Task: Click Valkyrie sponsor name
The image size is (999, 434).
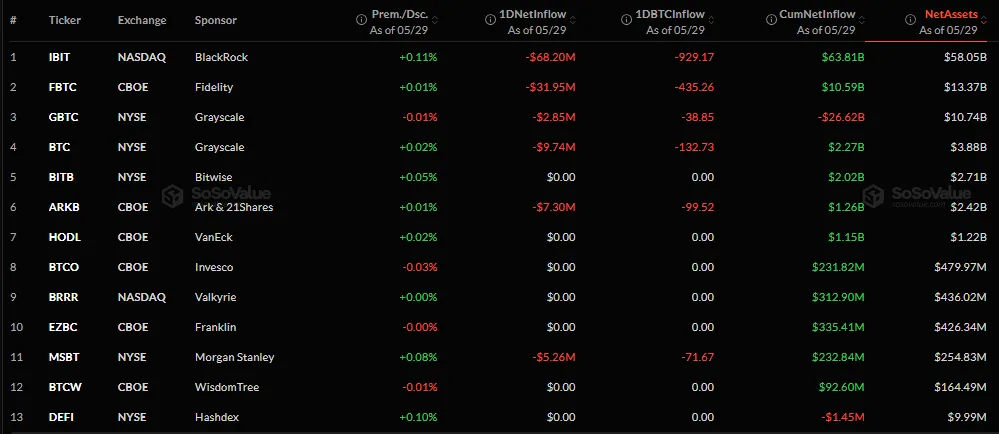Action: point(214,297)
